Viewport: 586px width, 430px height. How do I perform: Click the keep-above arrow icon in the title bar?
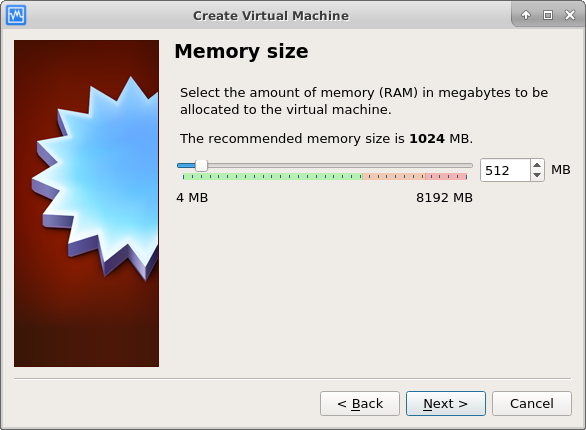[x=526, y=15]
